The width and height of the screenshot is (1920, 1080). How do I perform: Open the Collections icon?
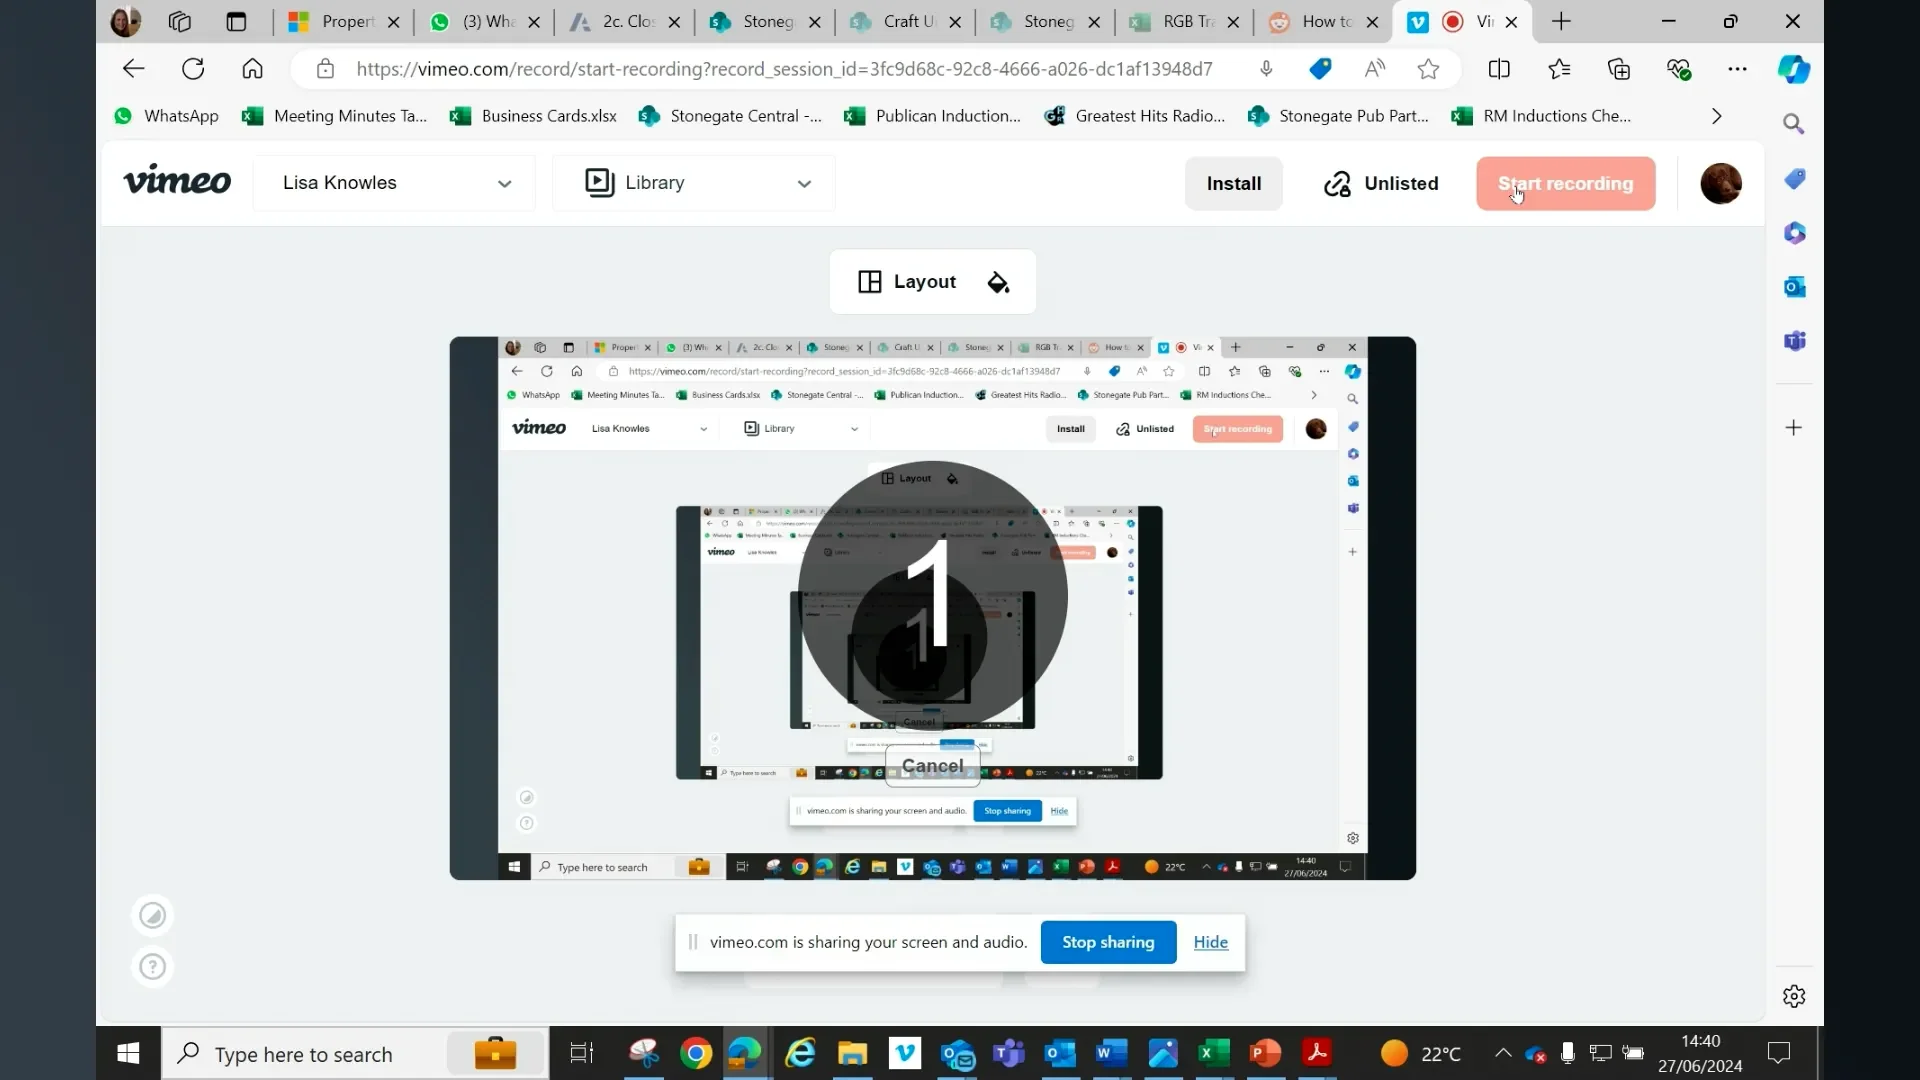pyautogui.click(x=1619, y=69)
